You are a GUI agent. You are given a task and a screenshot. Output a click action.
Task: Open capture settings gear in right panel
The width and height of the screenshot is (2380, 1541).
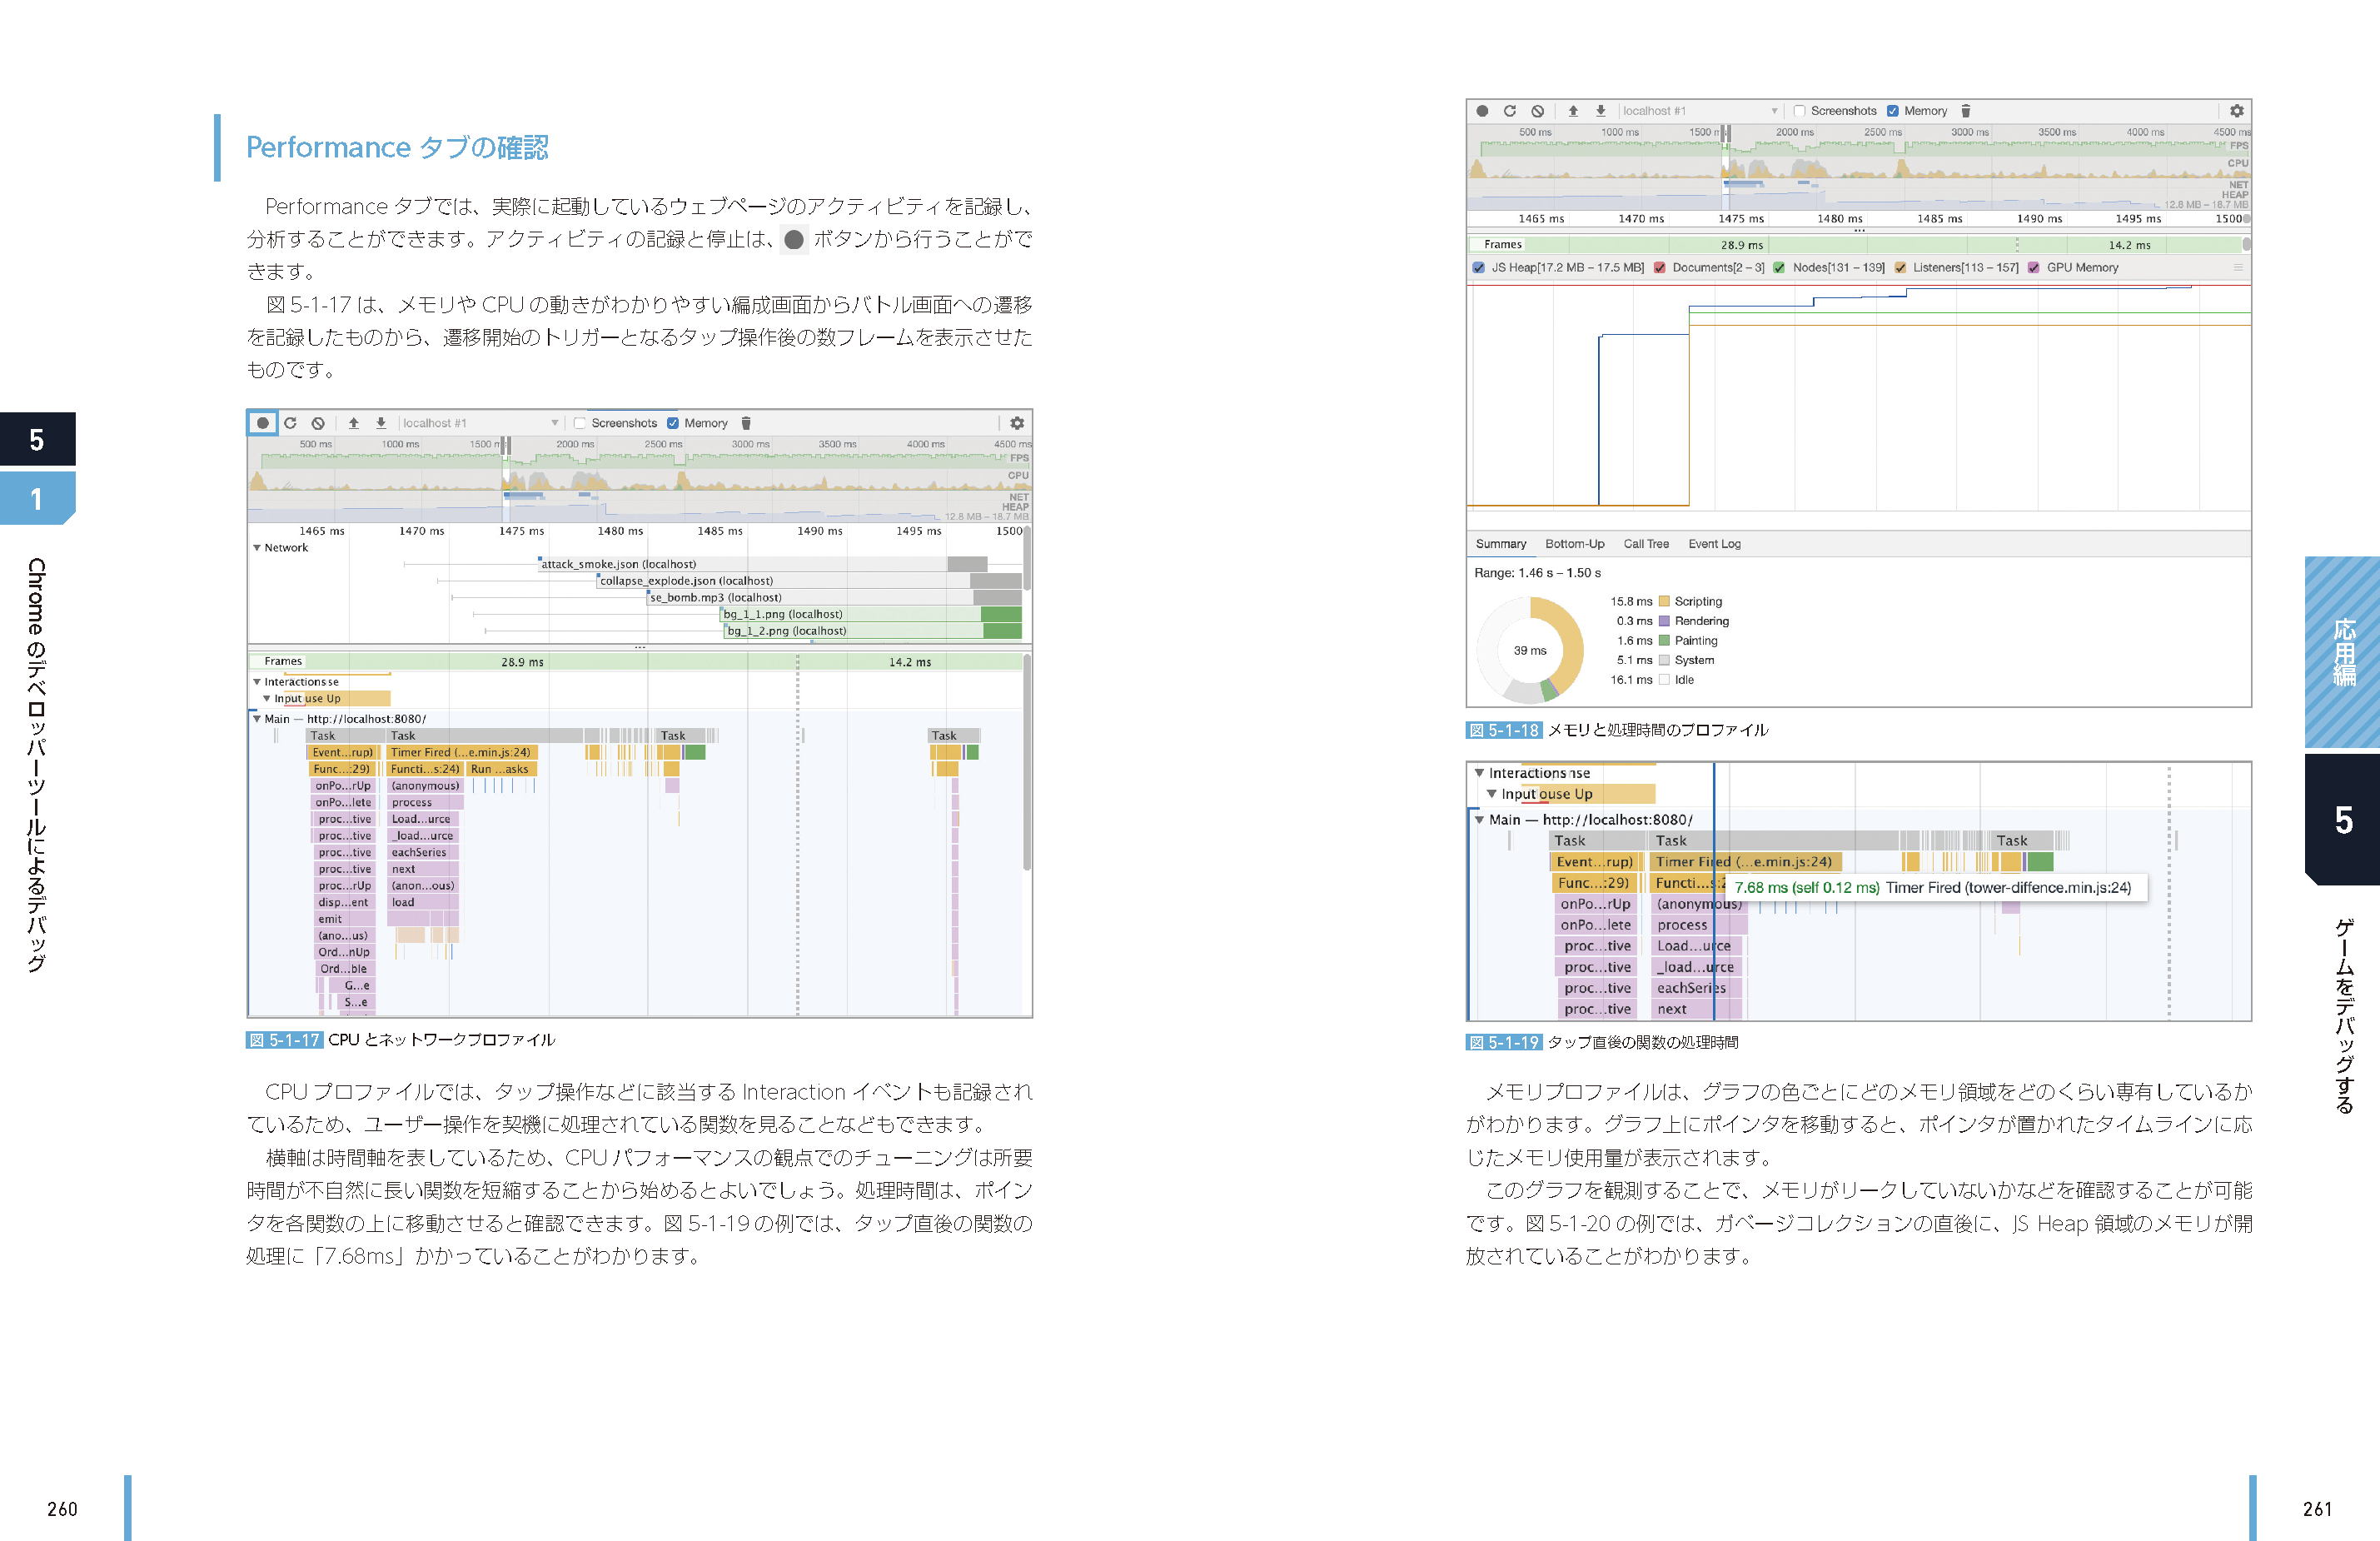tap(2236, 111)
